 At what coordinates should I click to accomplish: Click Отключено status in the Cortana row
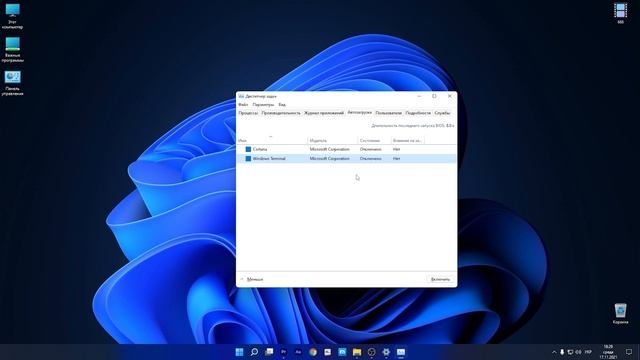coord(371,149)
